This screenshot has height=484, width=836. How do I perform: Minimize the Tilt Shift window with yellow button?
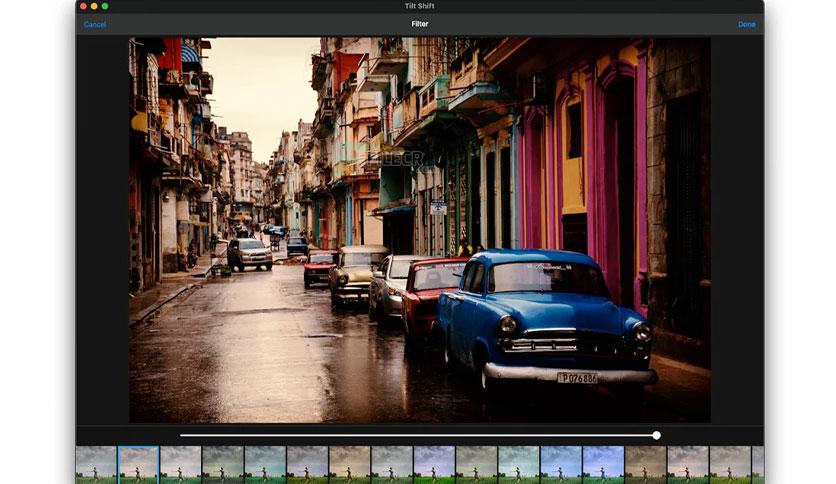click(x=94, y=6)
